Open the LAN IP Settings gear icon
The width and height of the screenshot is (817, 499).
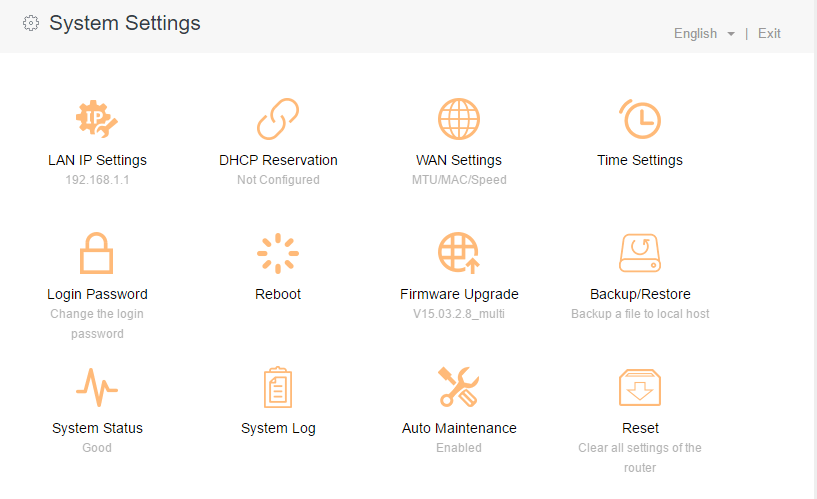(x=97, y=119)
